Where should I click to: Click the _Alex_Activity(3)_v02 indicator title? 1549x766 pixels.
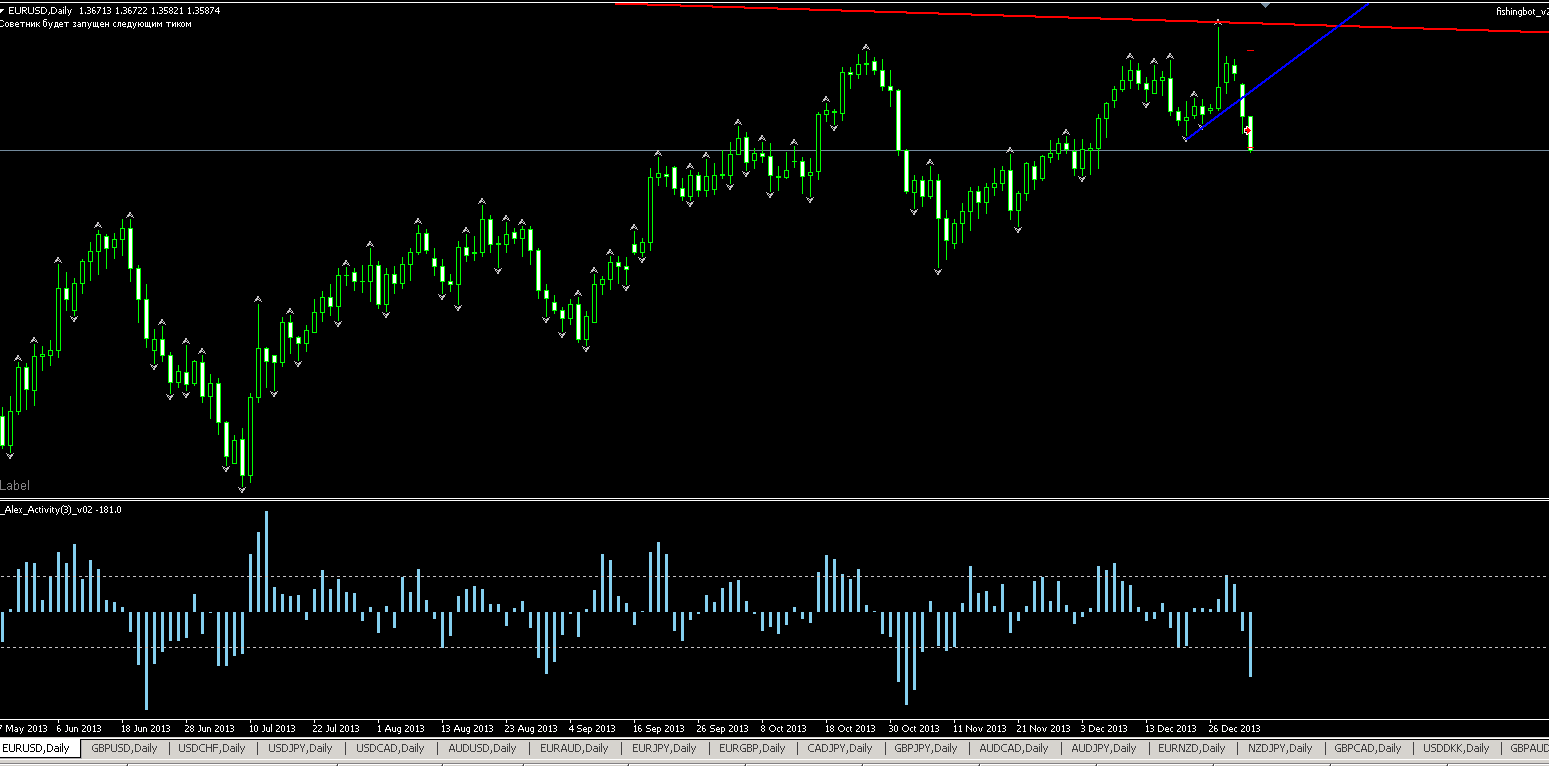(62, 510)
